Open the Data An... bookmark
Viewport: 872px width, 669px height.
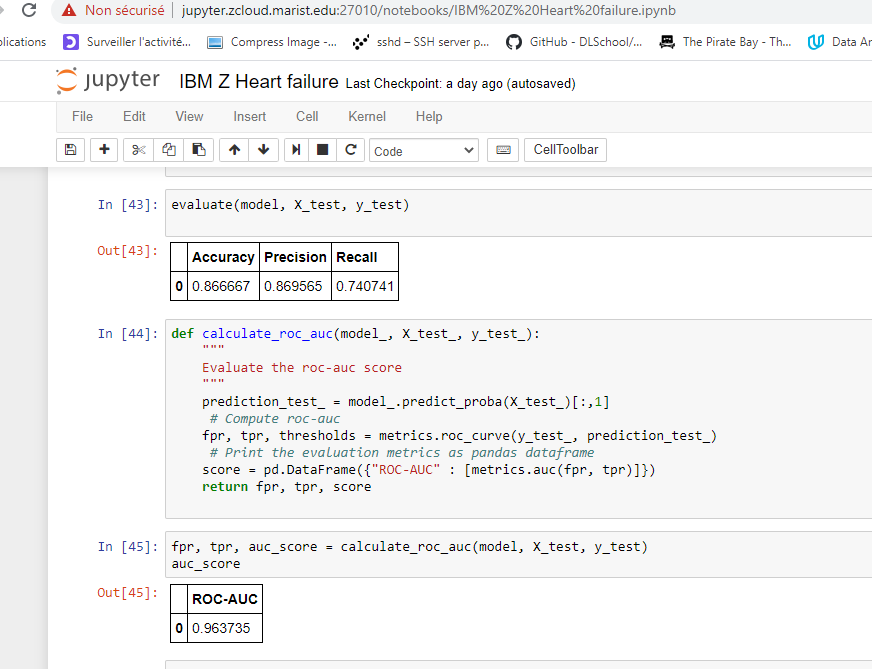839,42
